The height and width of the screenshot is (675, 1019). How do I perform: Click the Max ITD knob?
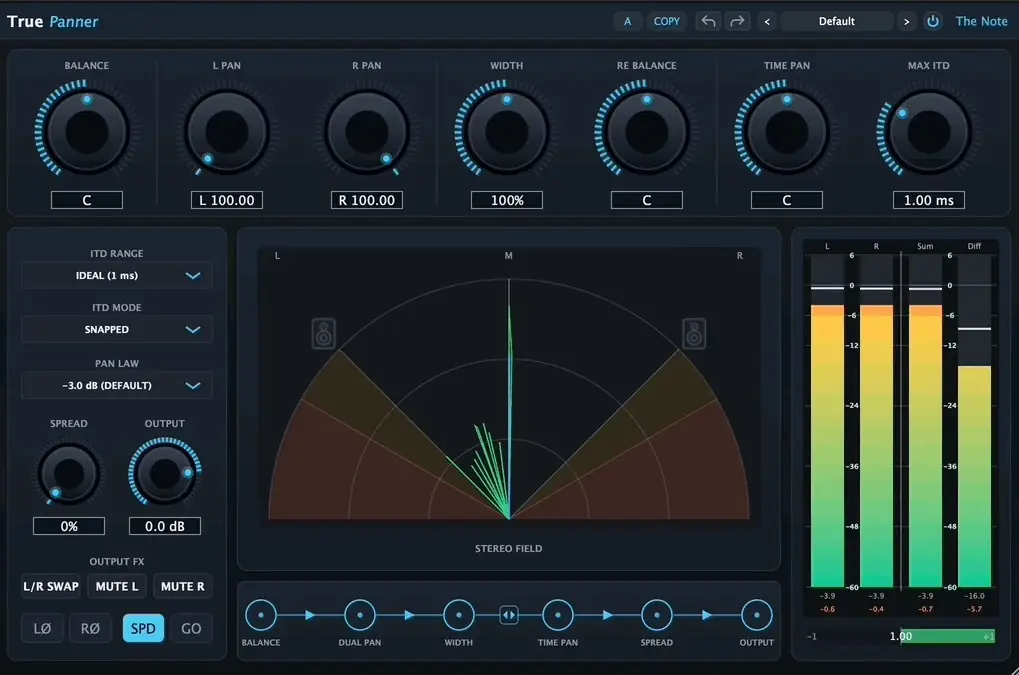click(x=929, y=132)
